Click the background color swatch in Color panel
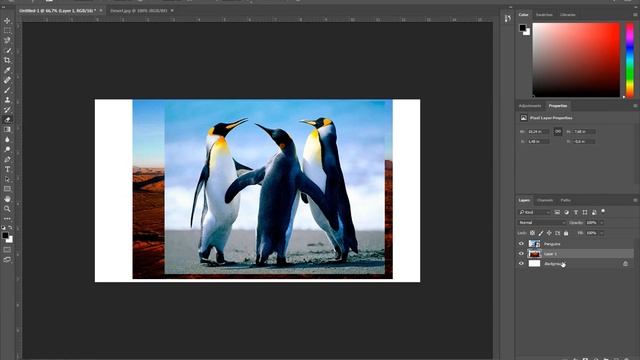 527,33
